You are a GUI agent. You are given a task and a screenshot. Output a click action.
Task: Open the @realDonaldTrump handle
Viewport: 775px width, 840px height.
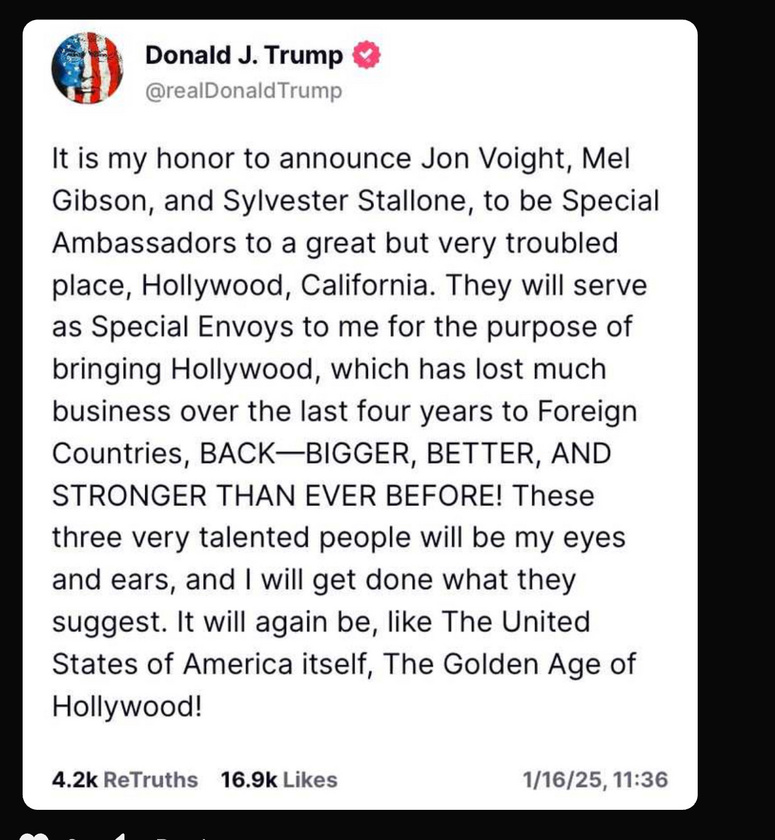tap(244, 91)
